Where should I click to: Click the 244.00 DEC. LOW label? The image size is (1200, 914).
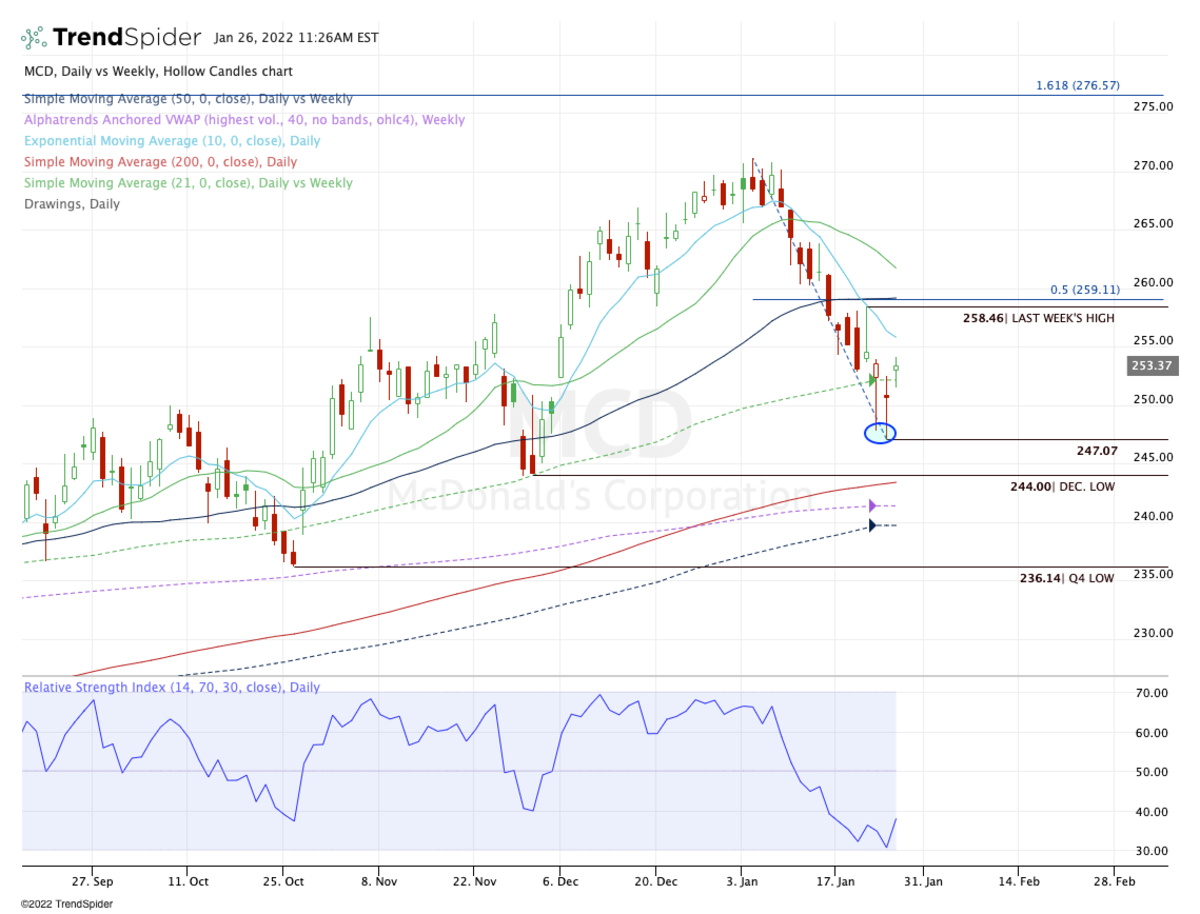tap(1061, 486)
